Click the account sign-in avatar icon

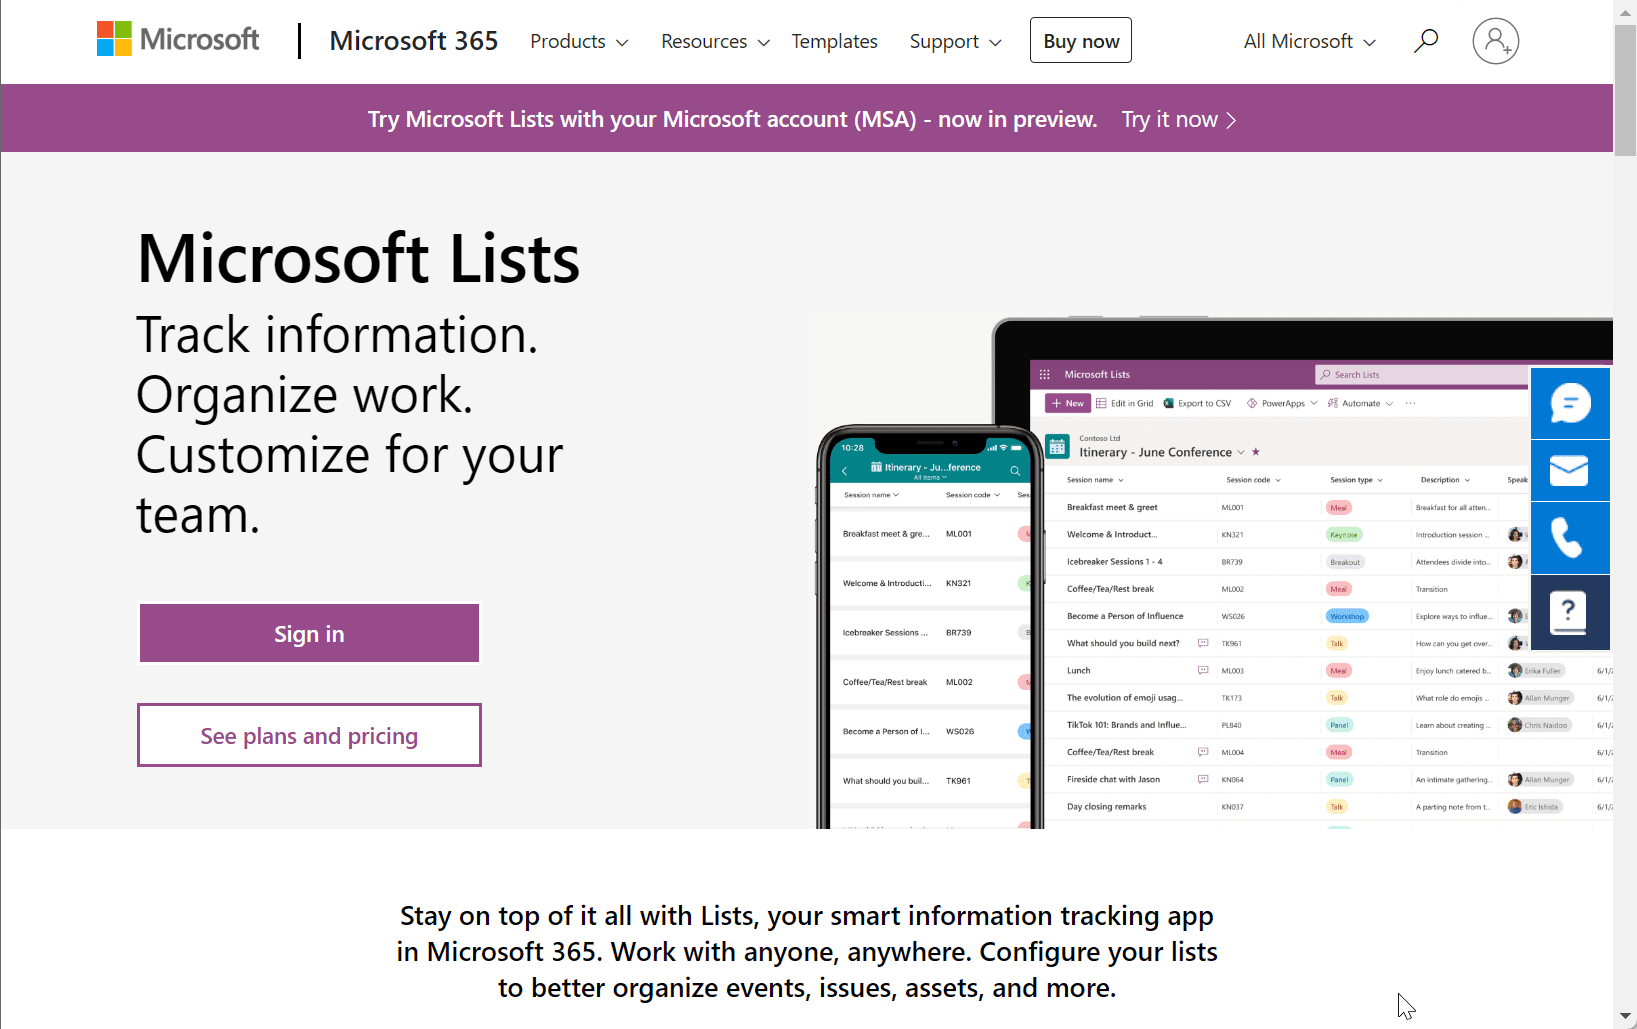[1495, 41]
